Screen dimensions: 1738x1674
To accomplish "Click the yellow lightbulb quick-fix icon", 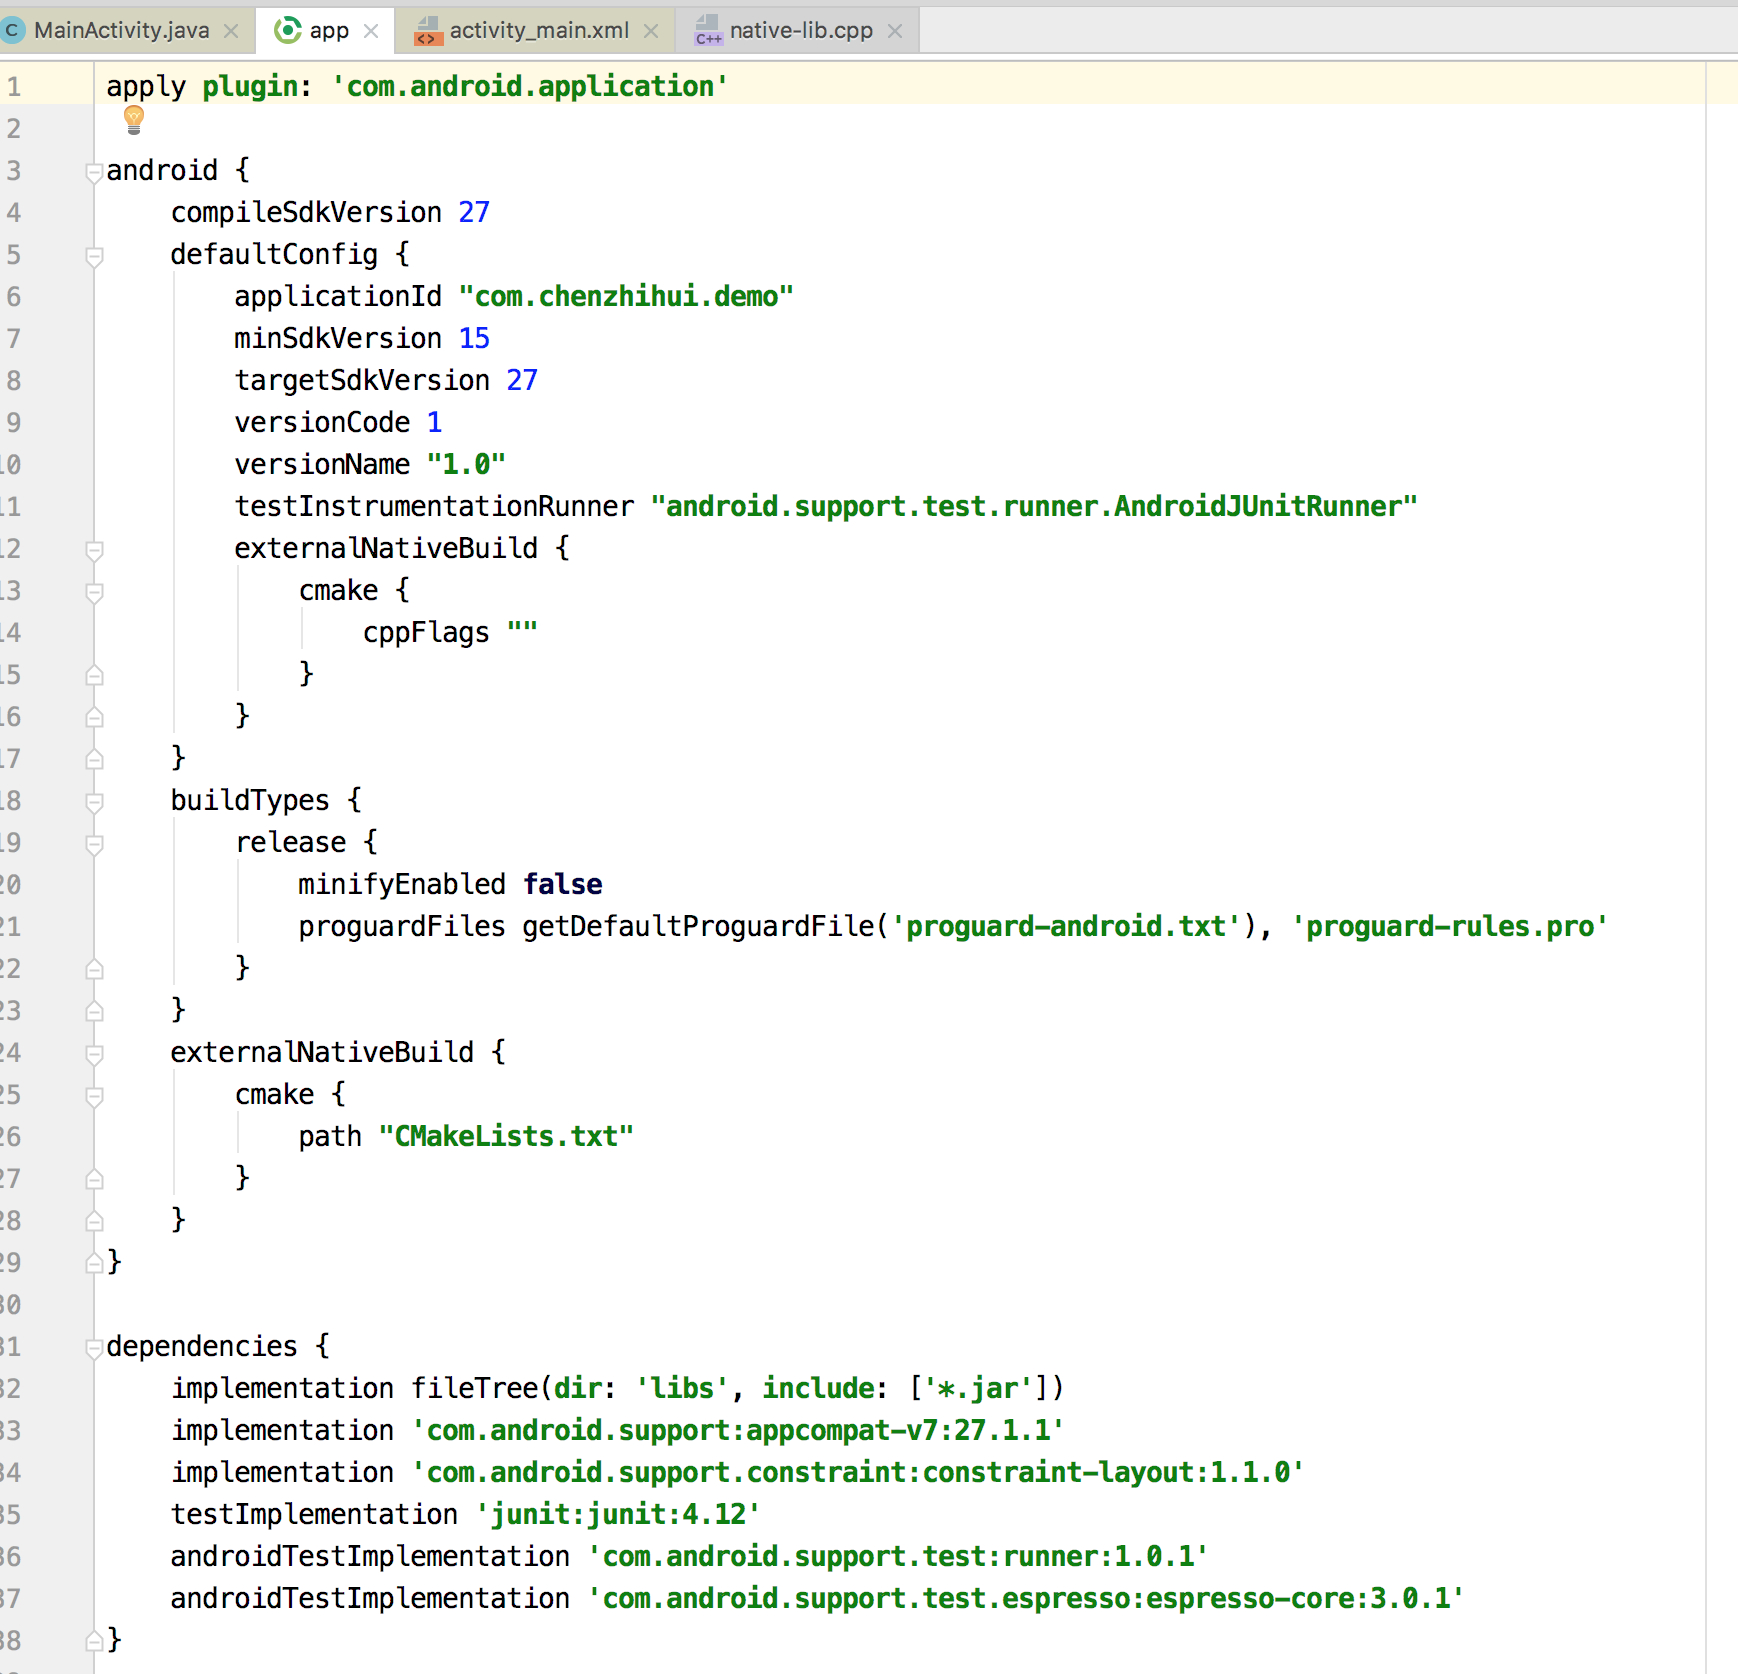I will click(x=134, y=120).
